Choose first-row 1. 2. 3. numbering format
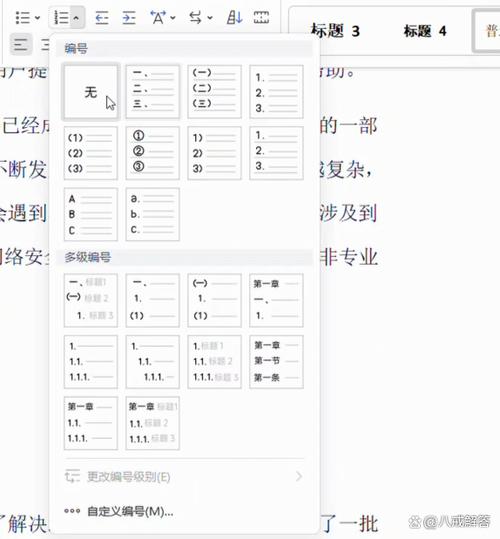 (x=276, y=92)
